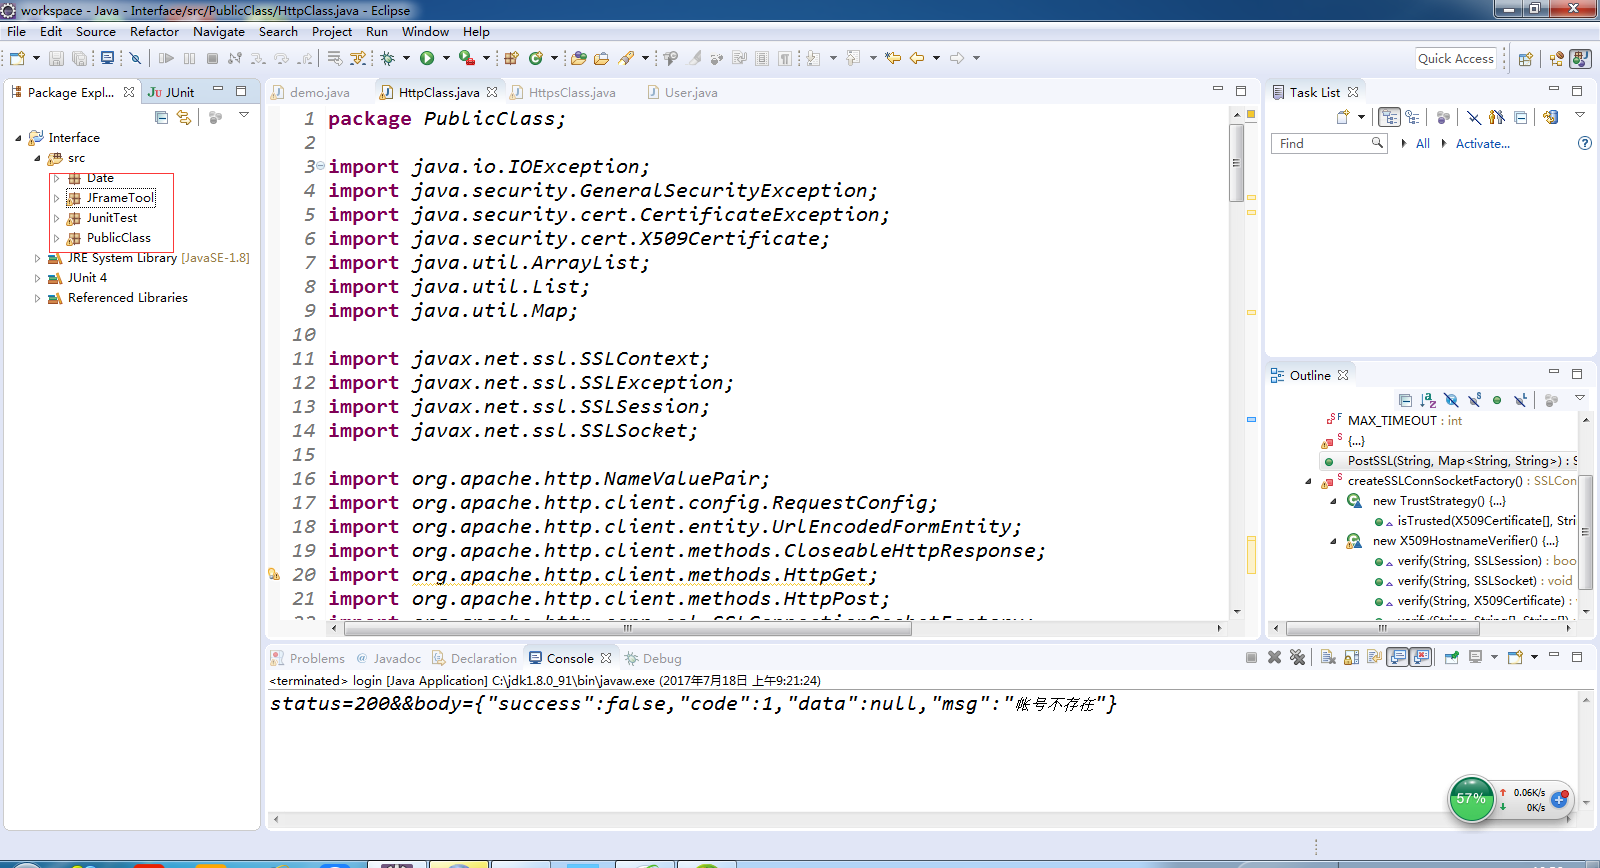This screenshot has width=1600, height=868.
Task: Collapse all tasks in Task List
Action: click(1520, 117)
